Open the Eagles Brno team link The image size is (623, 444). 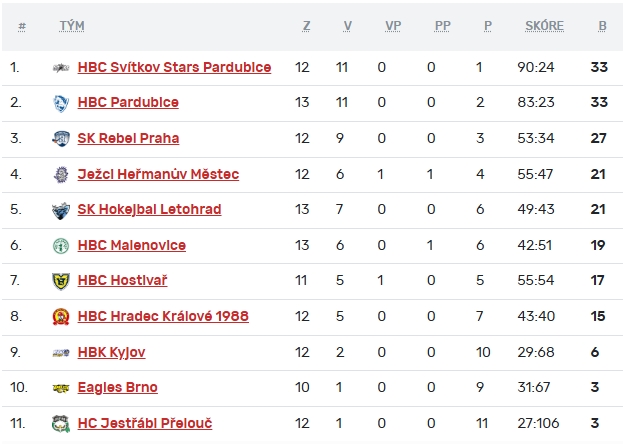click(117, 388)
